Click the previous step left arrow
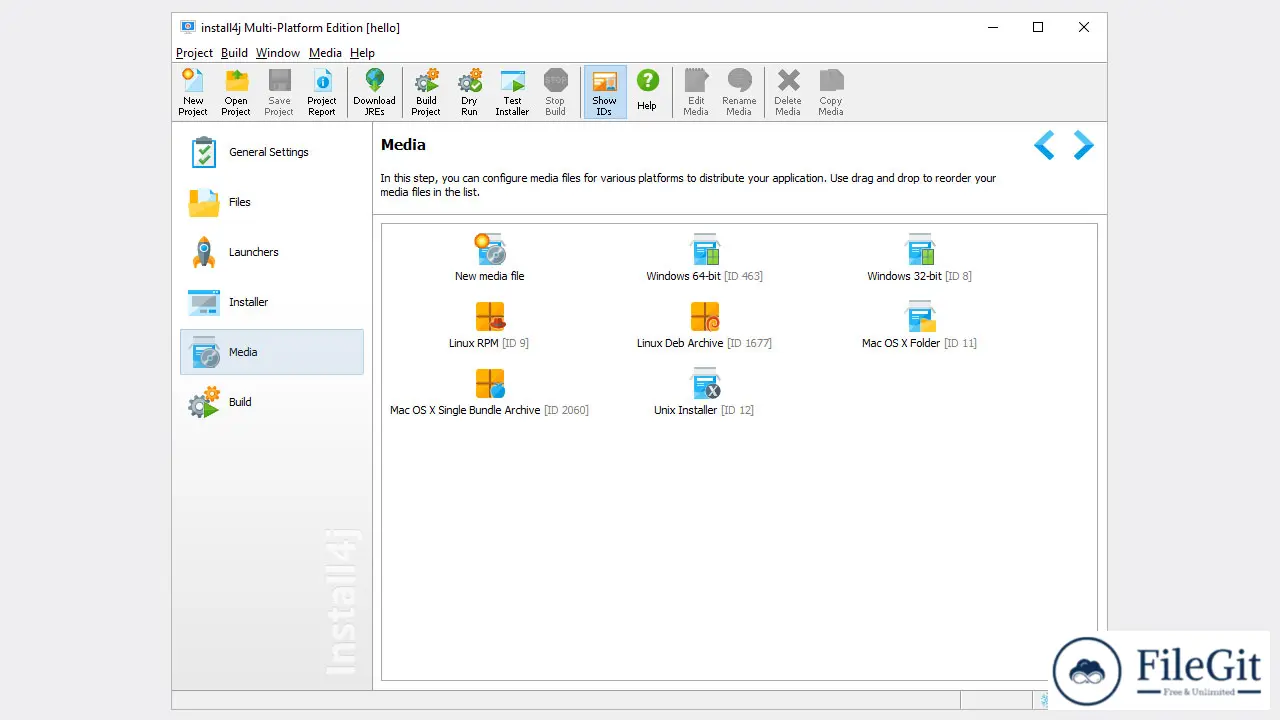 (1044, 145)
